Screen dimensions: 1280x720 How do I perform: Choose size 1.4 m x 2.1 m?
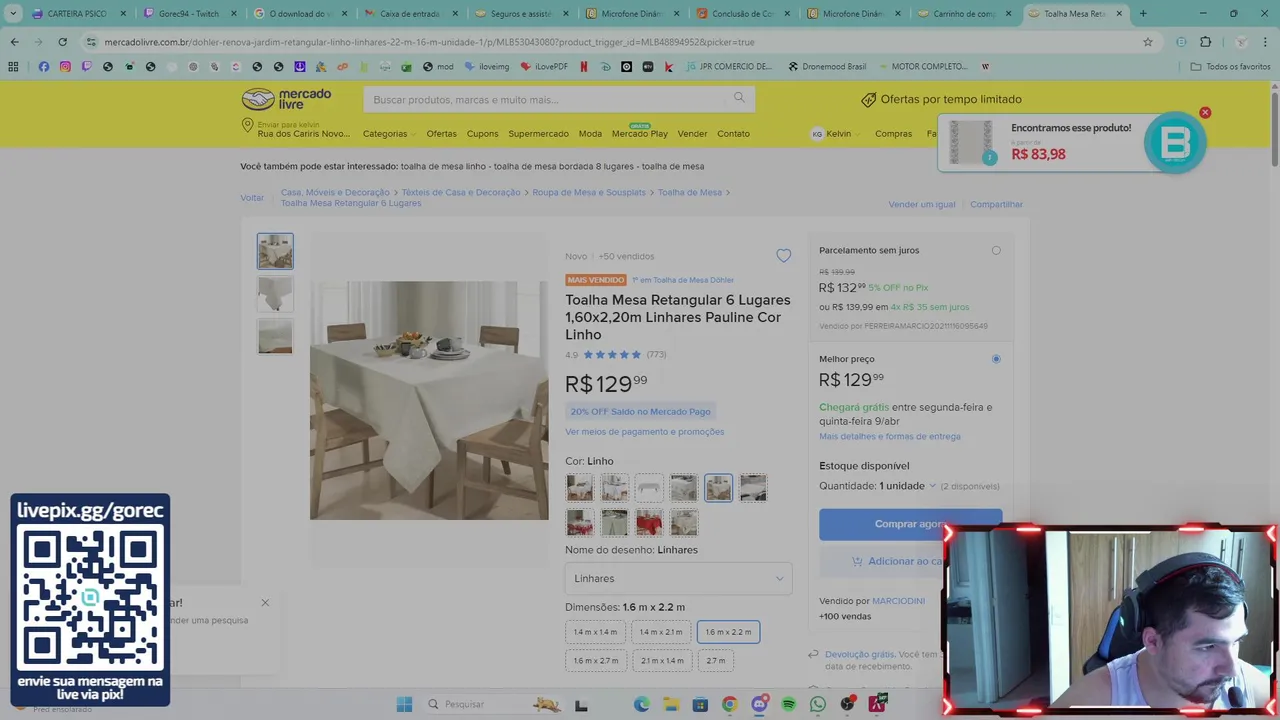(661, 632)
